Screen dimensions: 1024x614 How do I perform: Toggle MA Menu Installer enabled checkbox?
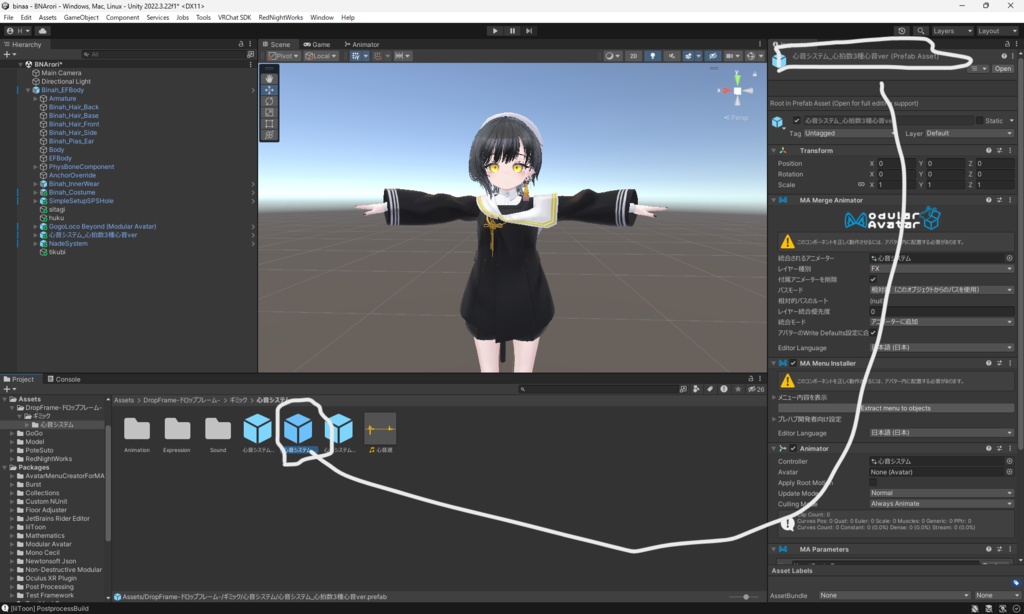pyautogui.click(x=793, y=363)
